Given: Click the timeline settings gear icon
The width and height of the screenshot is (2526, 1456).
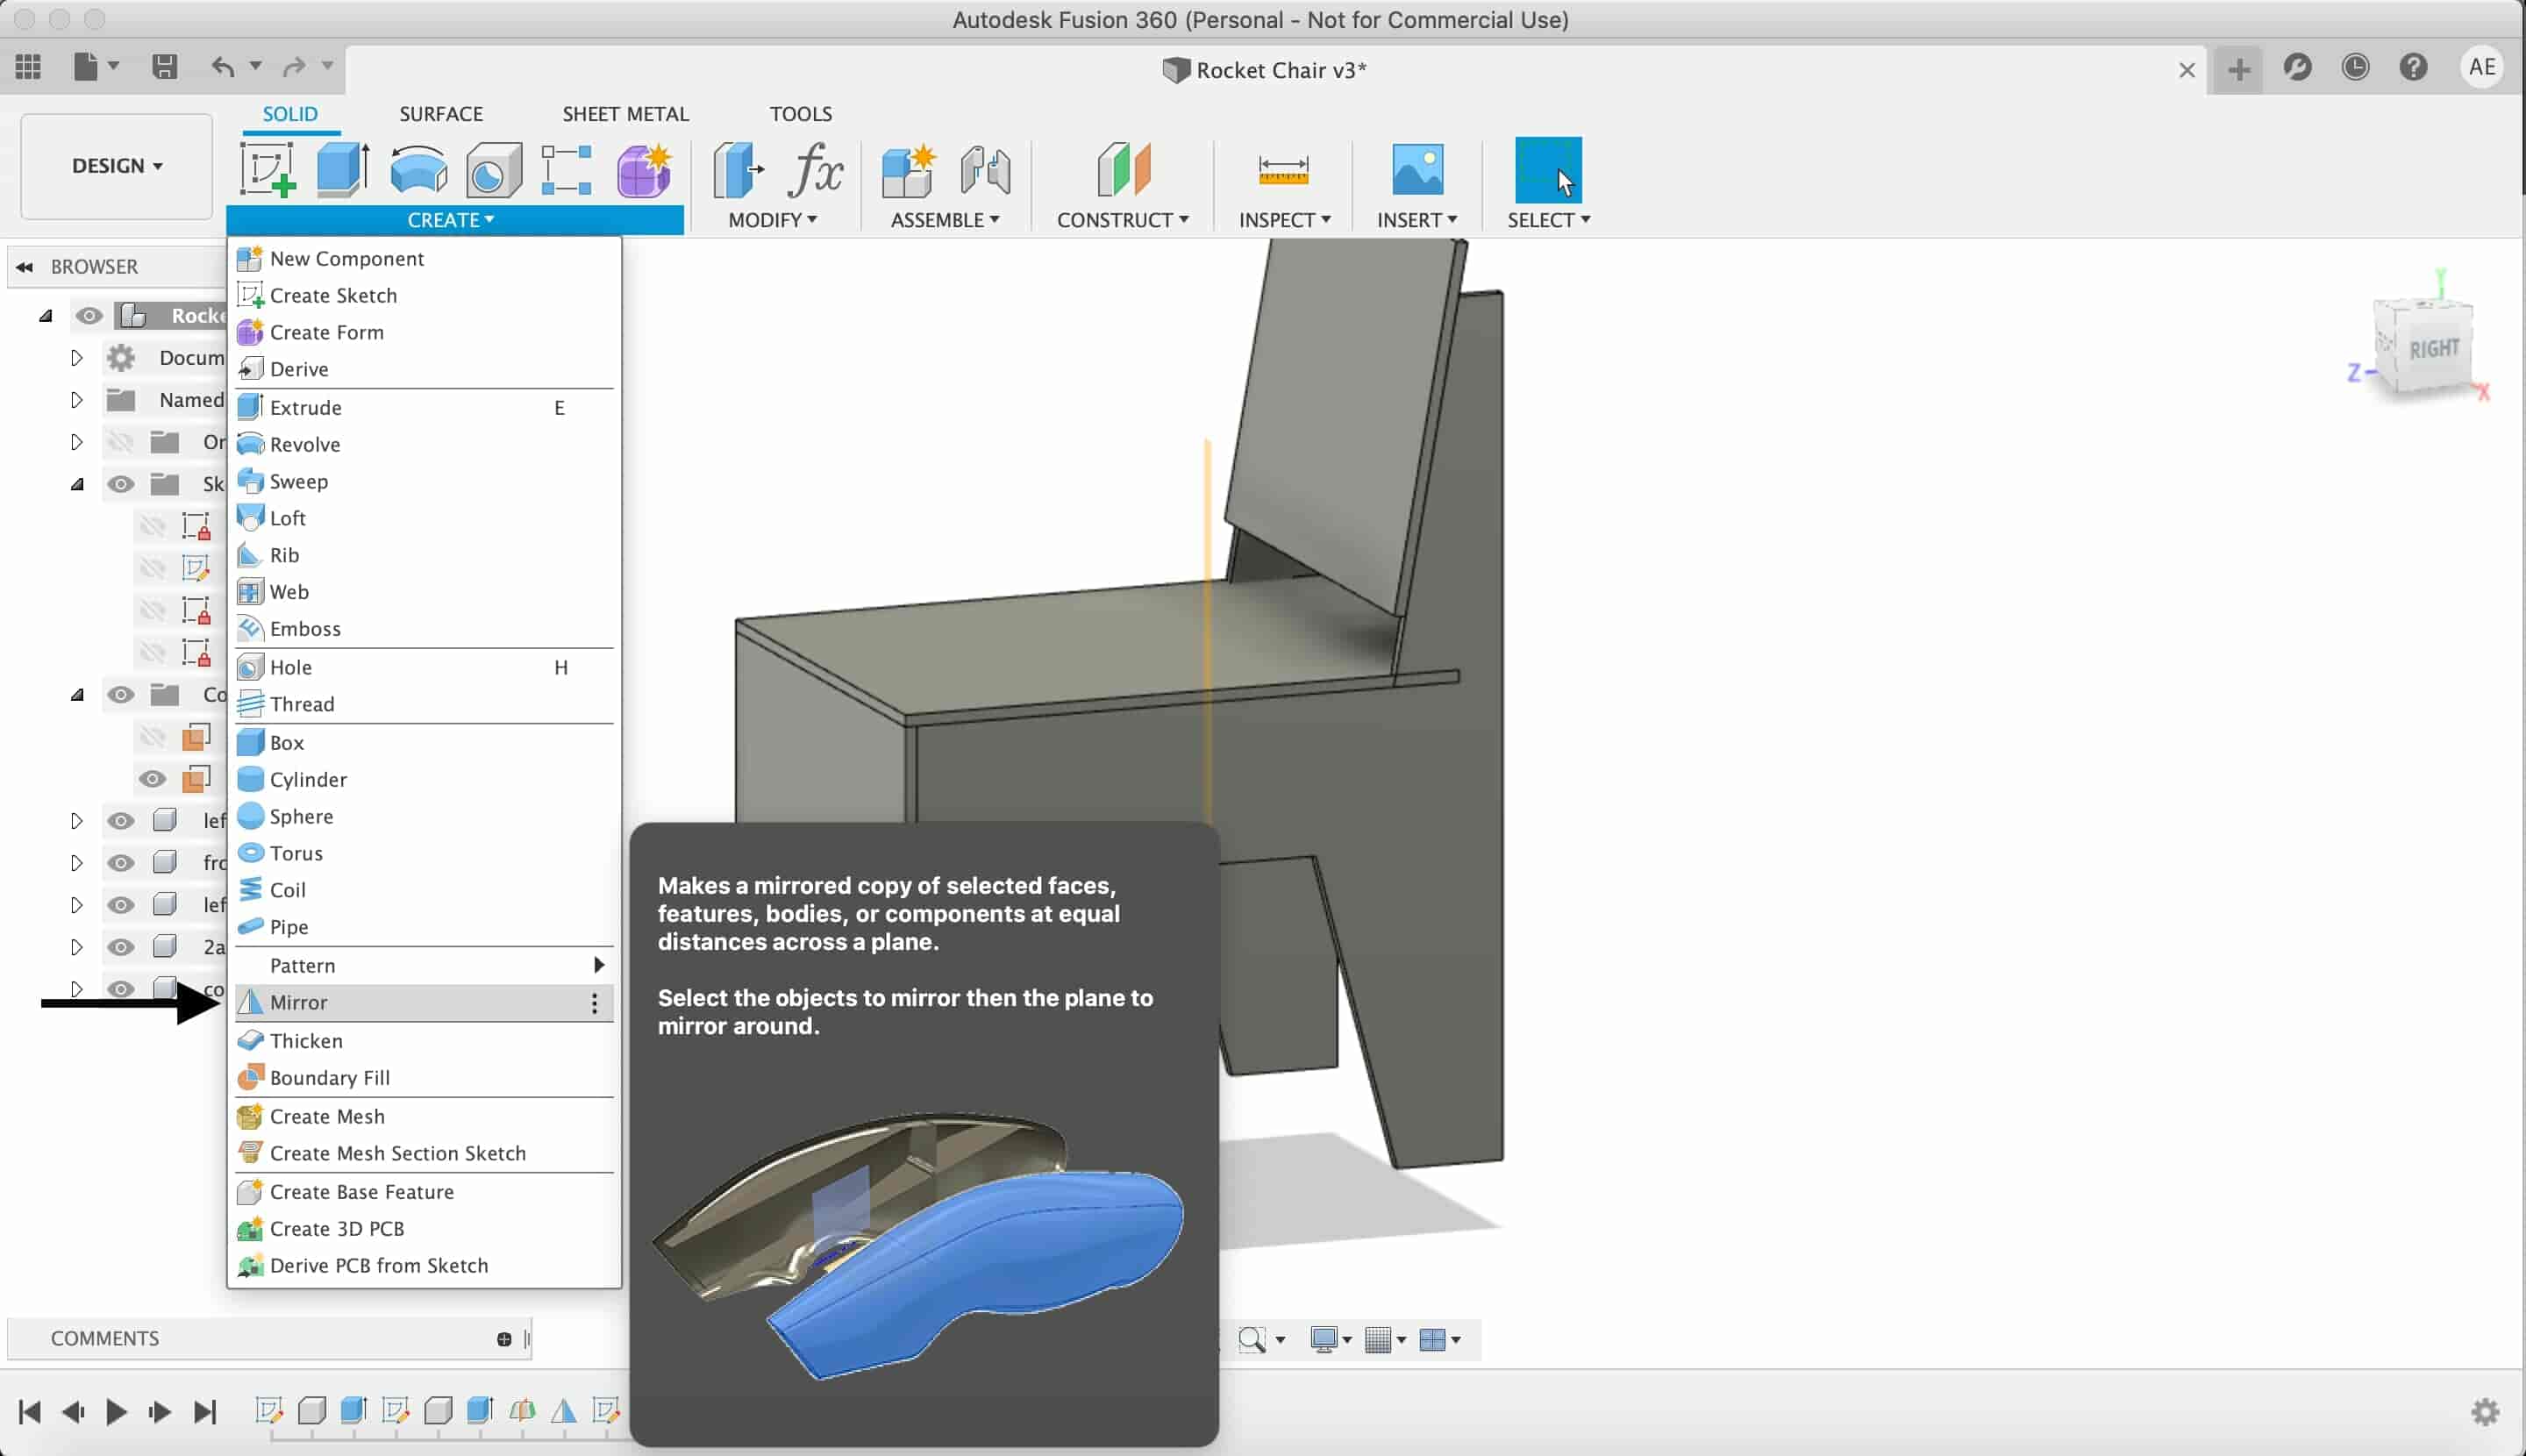Looking at the screenshot, I should pyautogui.click(x=2485, y=1411).
